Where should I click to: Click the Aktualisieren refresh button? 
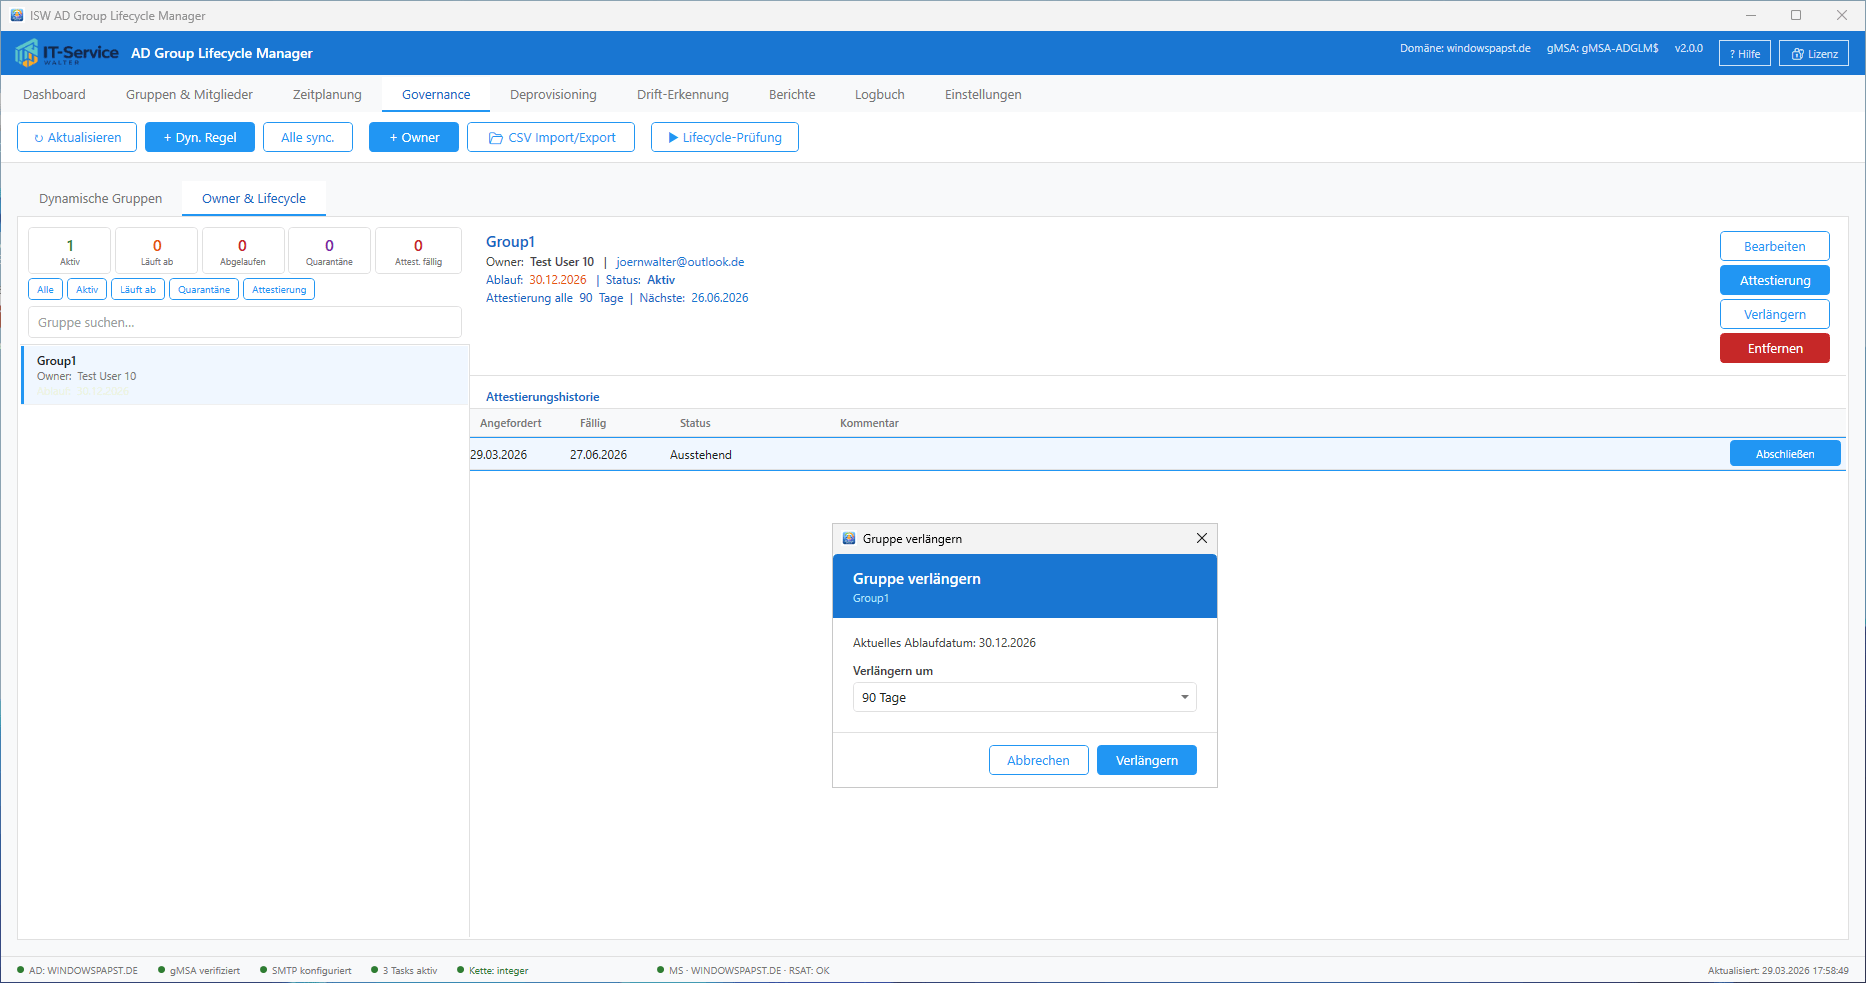(x=77, y=138)
